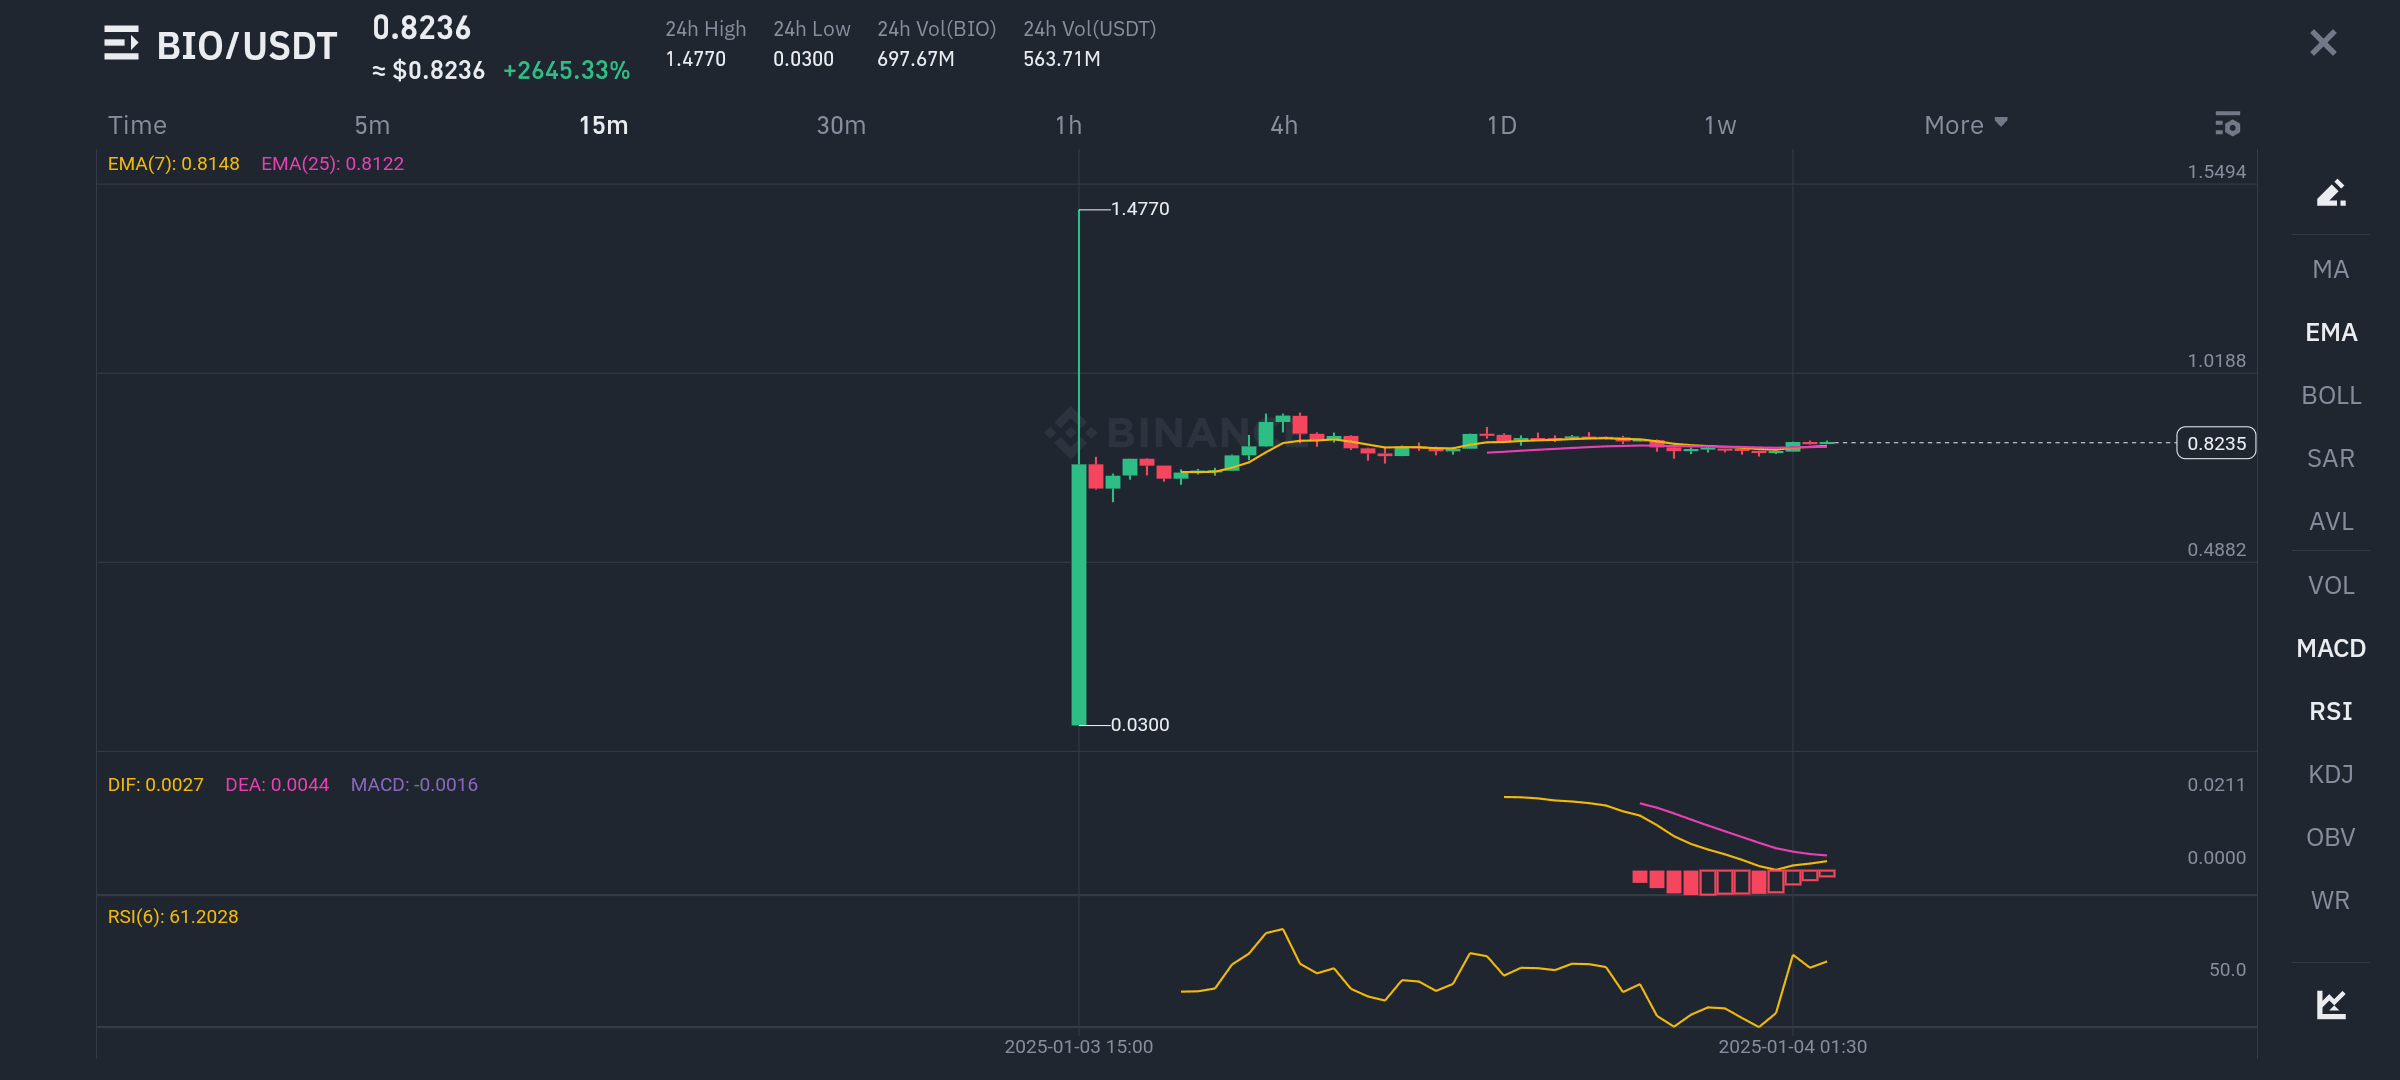Select the 1D interval
Image resolution: width=2400 pixels, height=1080 pixels.
click(1501, 125)
